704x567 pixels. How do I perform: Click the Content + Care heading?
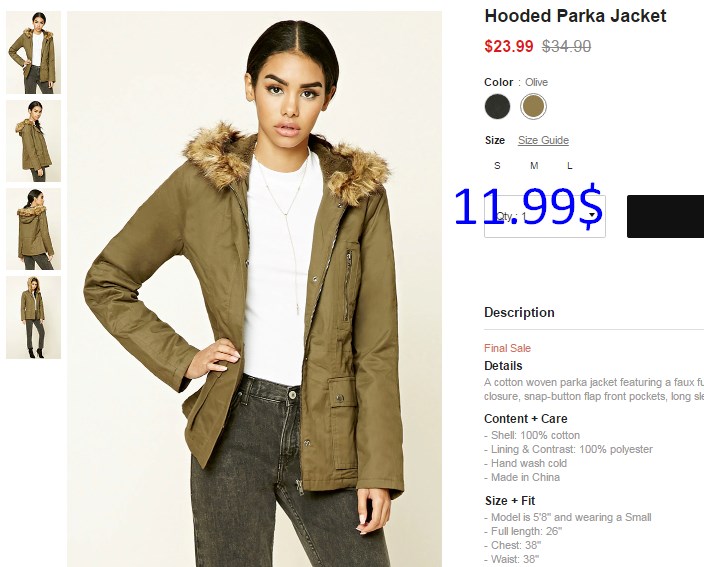click(x=526, y=419)
